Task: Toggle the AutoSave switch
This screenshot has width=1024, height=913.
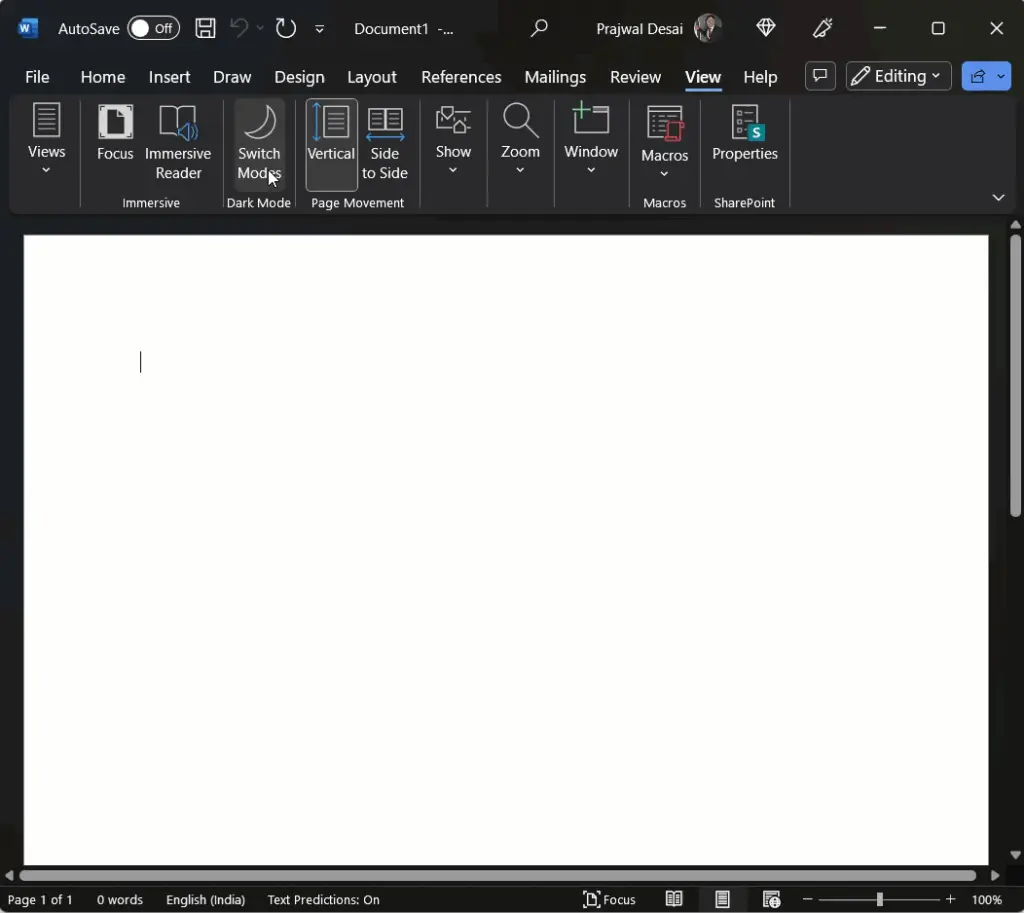Action: tap(153, 28)
